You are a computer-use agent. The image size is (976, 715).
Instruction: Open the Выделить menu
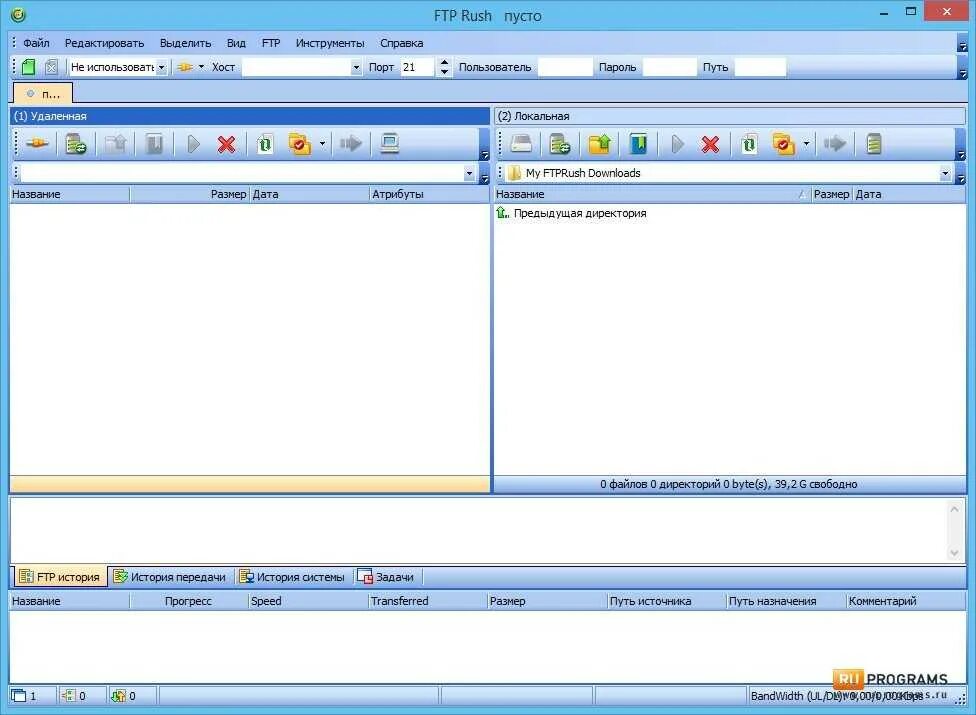click(x=185, y=43)
